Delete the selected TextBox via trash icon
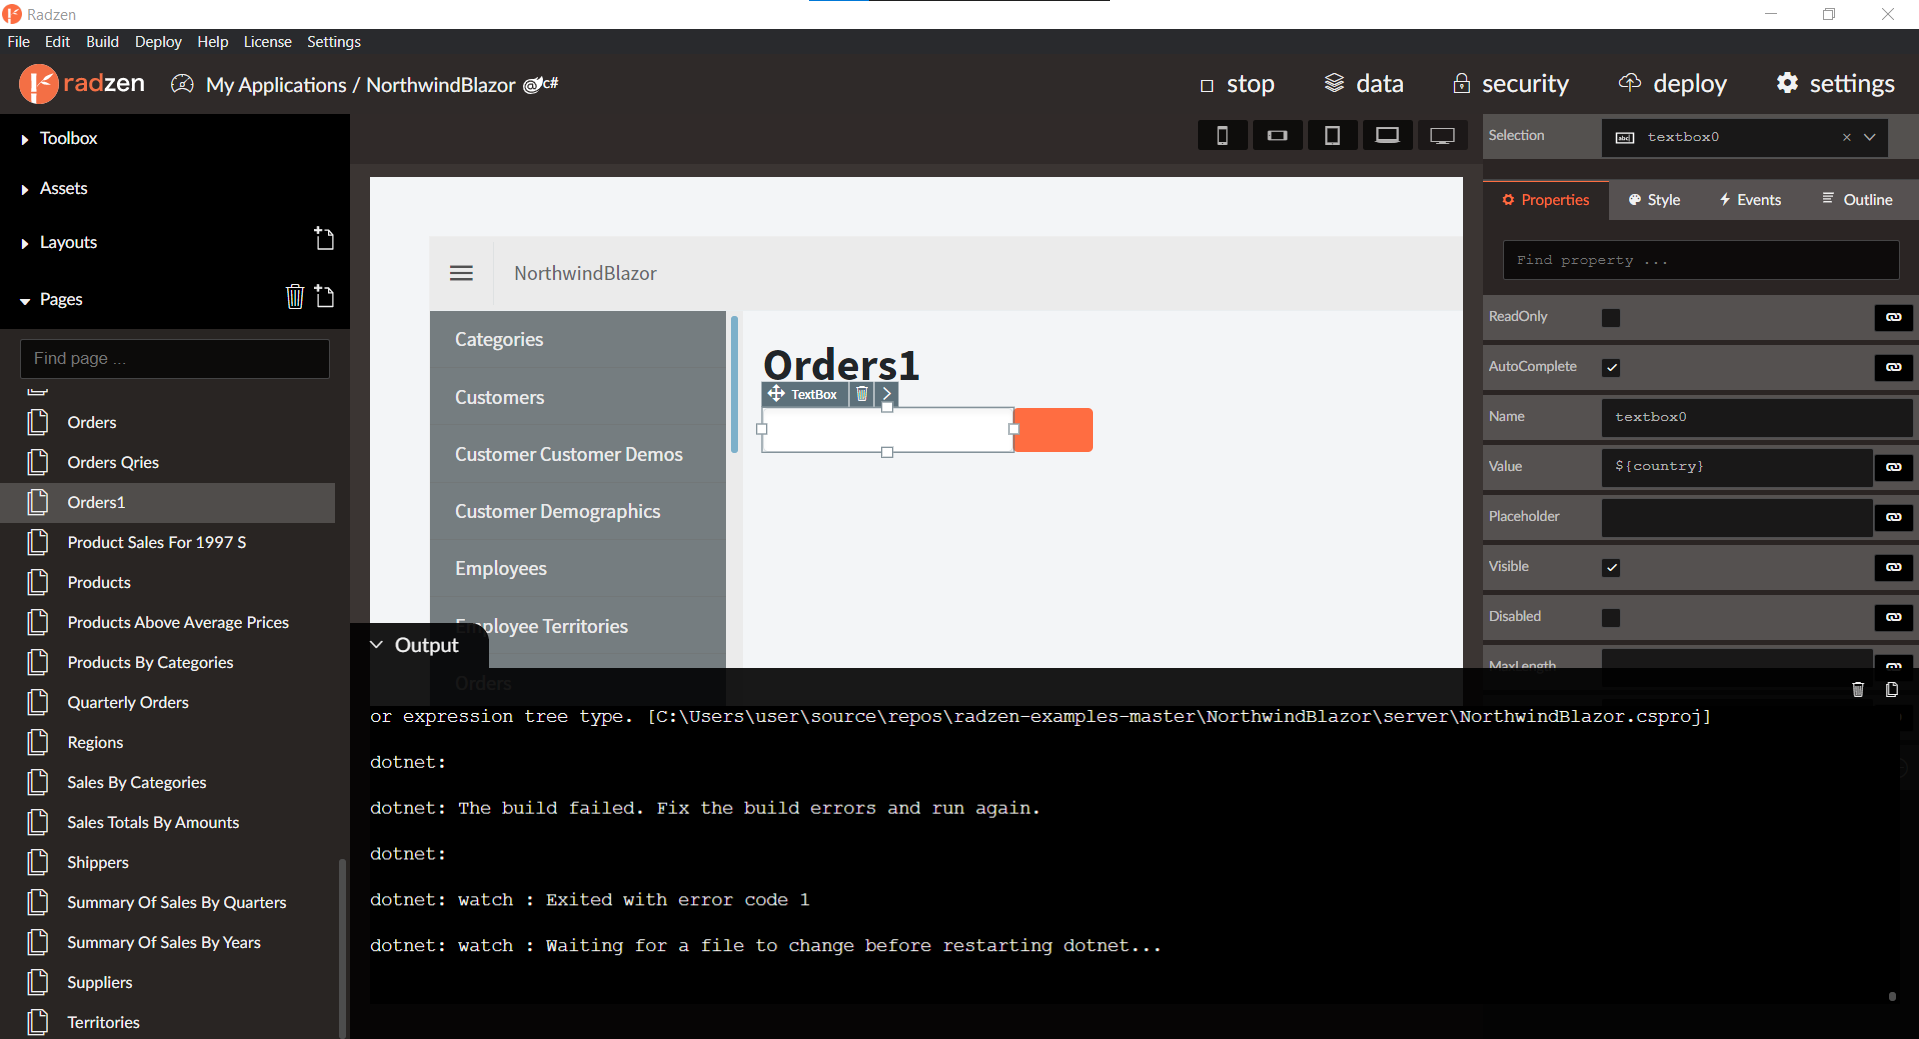Viewport: 1919px width, 1039px height. click(862, 394)
